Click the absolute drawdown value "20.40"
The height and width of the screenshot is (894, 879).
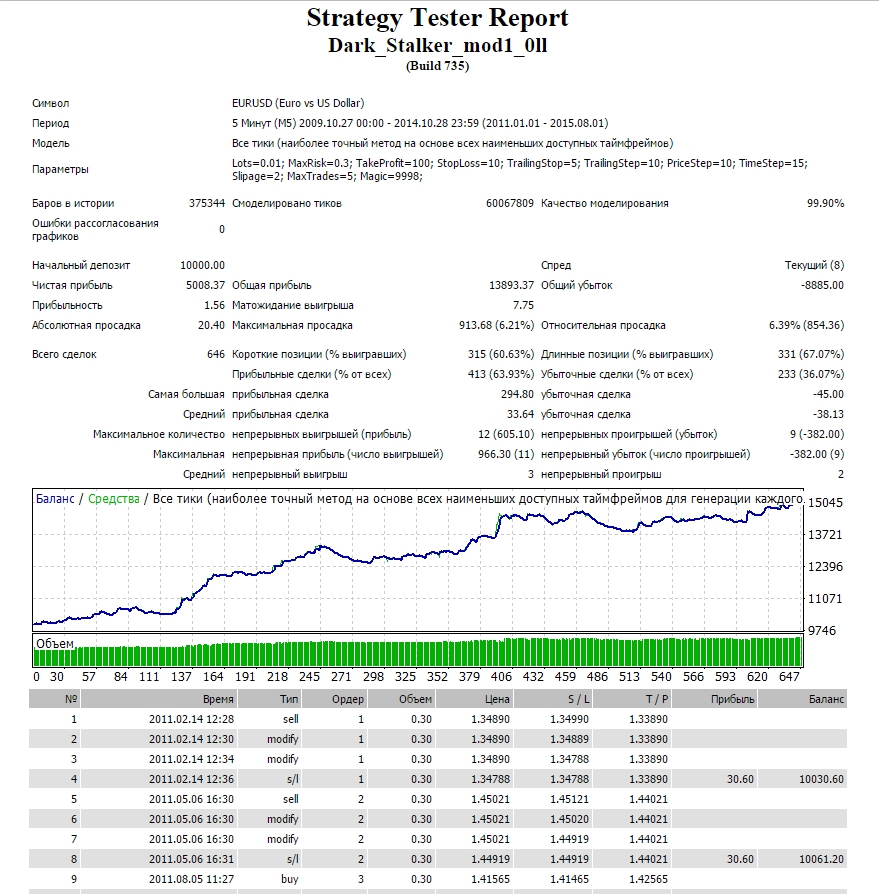coord(211,325)
